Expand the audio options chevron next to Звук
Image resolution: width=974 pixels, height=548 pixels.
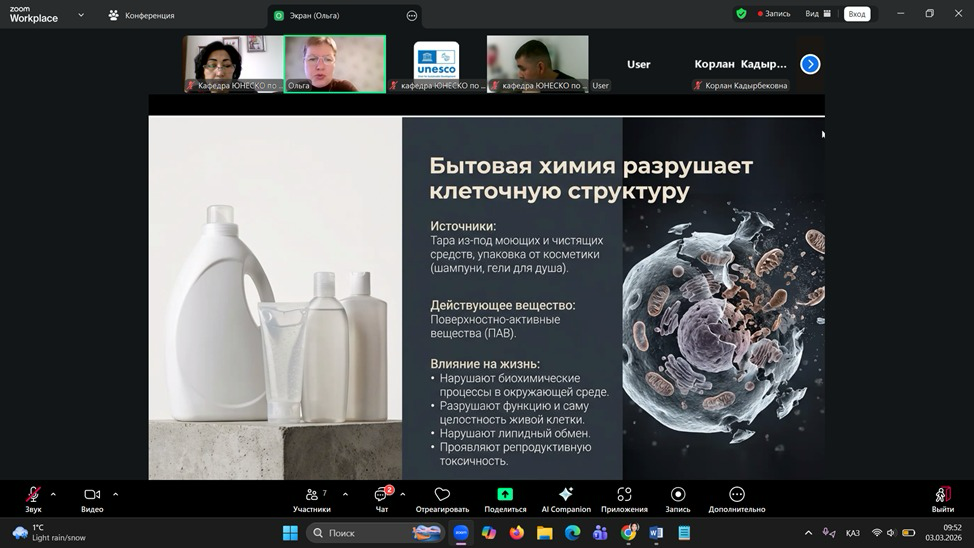tap(53, 494)
